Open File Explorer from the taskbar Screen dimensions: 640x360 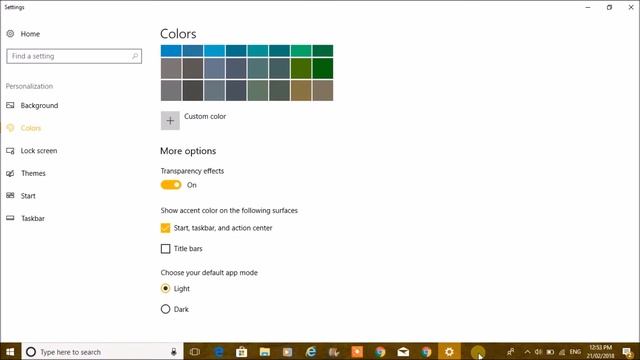264,352
